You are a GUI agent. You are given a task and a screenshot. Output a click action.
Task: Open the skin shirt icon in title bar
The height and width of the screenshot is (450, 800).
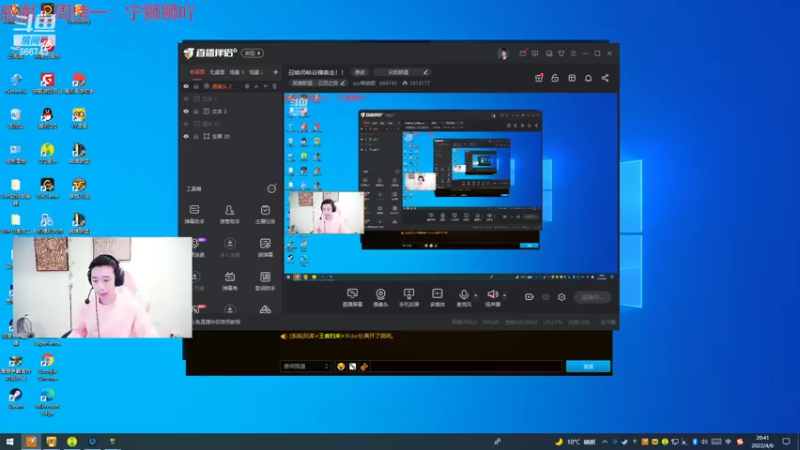(x=561, y=53)
